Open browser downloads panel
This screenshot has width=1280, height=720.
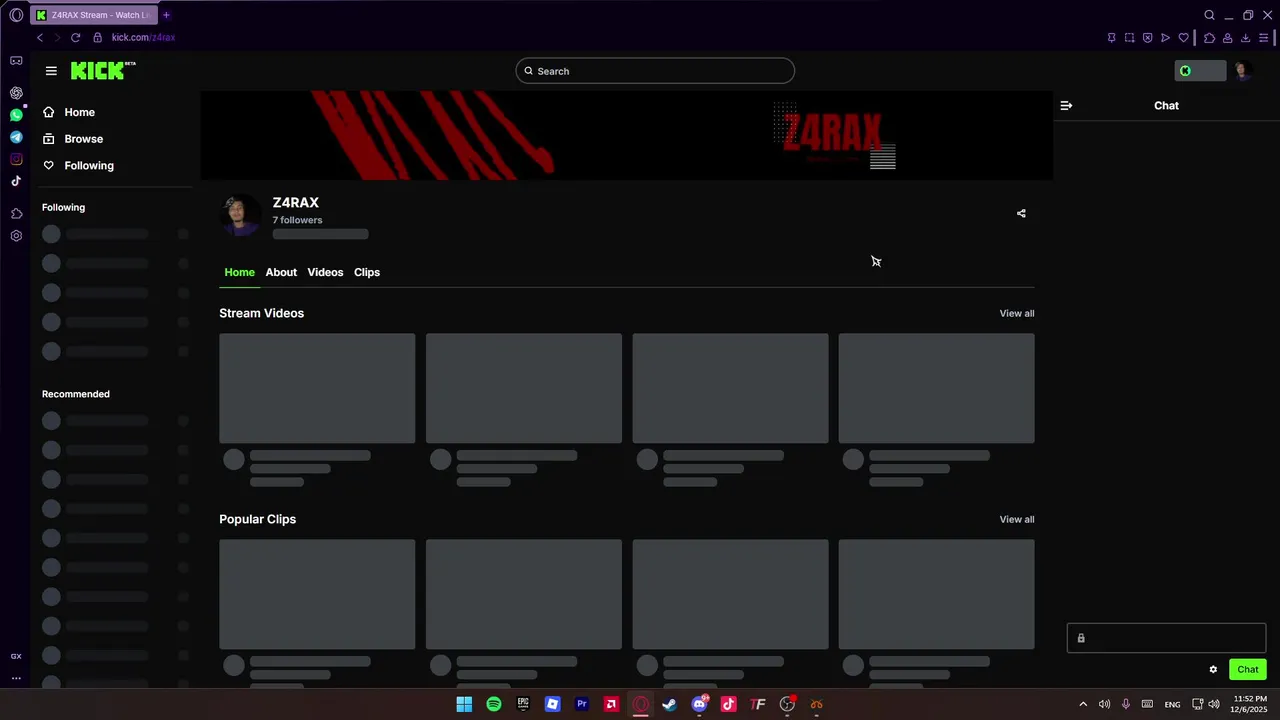(1245, 38)
